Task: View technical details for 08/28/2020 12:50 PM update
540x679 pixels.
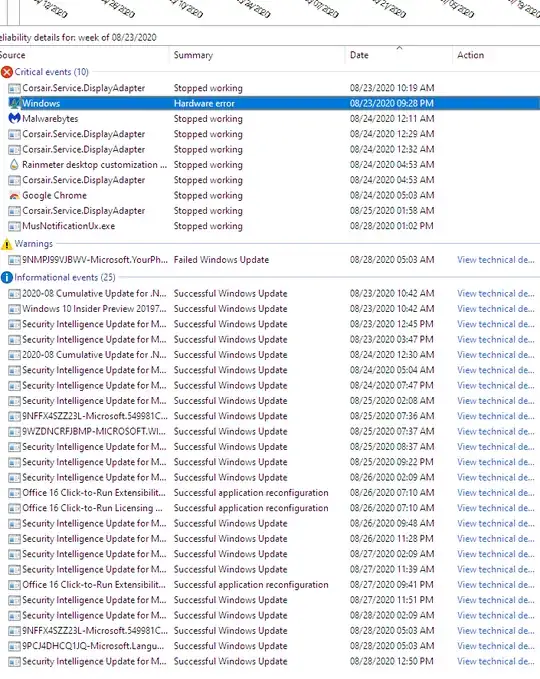Action: pos(495,662)
